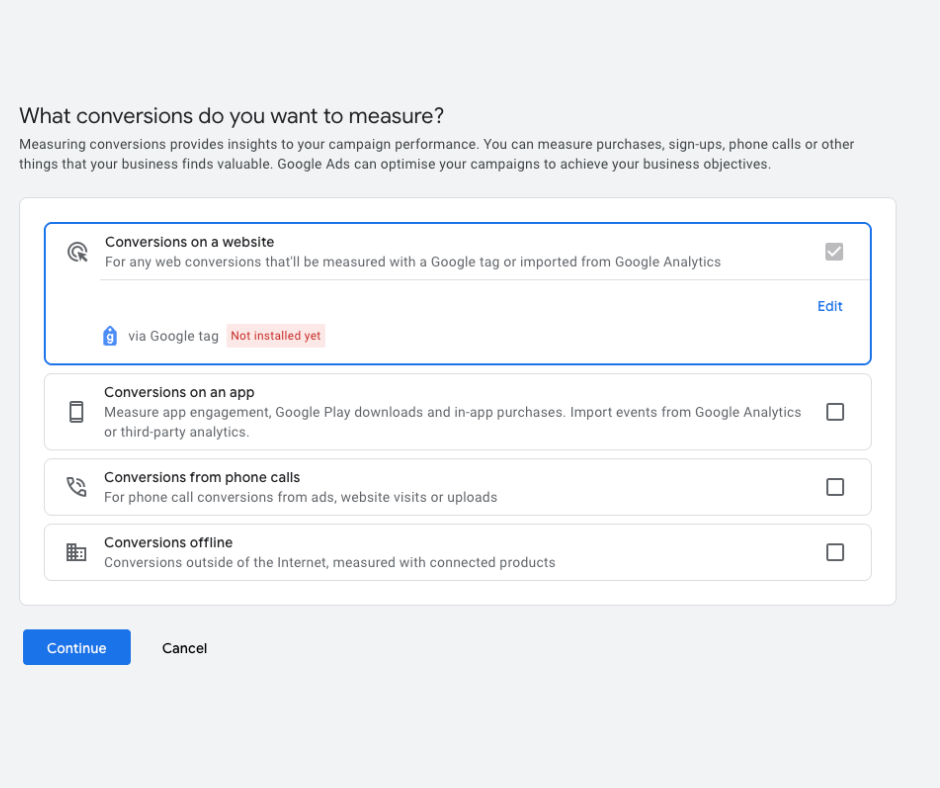The height and width of the screenshot is (788, 940).
Task: Click the blue Google tag icon
Action: pos(110,336)
